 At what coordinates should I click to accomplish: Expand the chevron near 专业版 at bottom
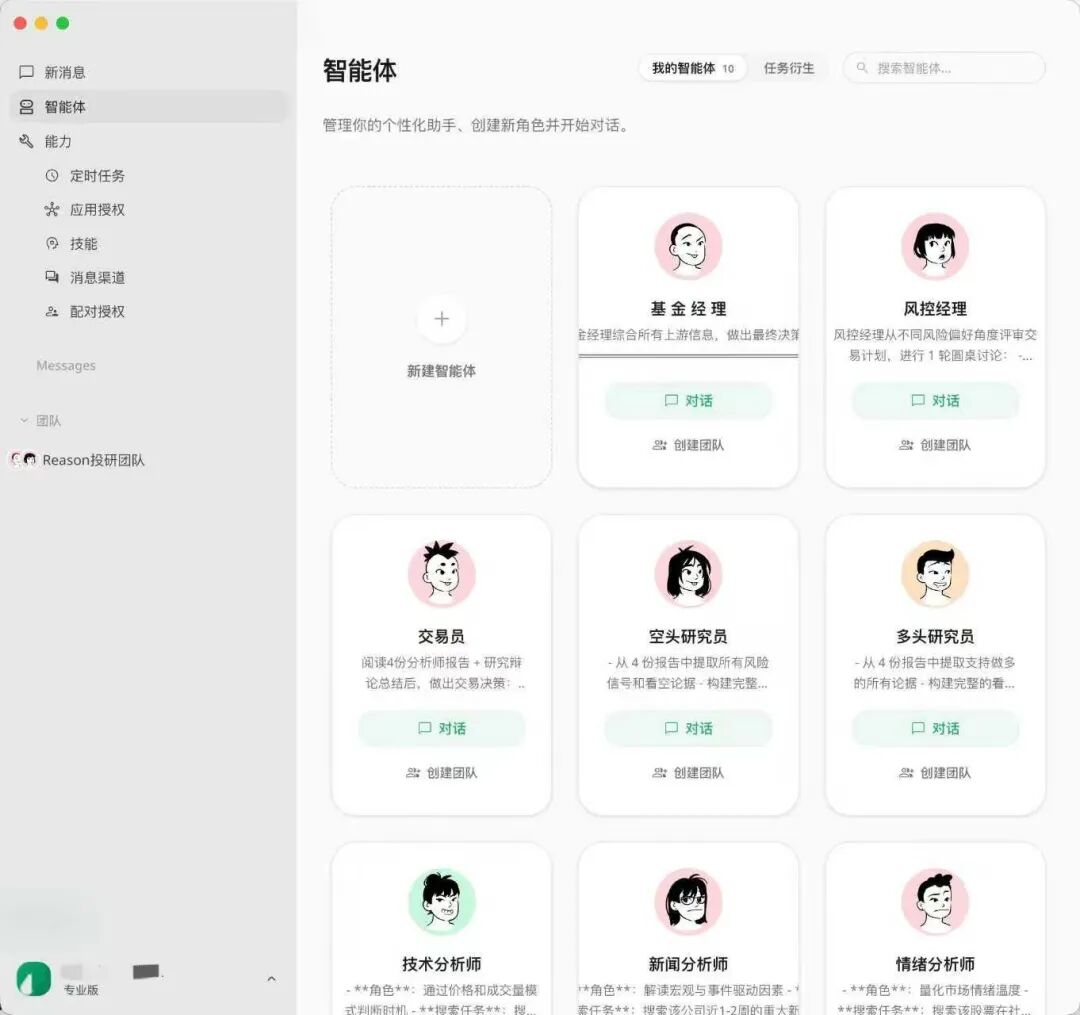tap(269, 980)
